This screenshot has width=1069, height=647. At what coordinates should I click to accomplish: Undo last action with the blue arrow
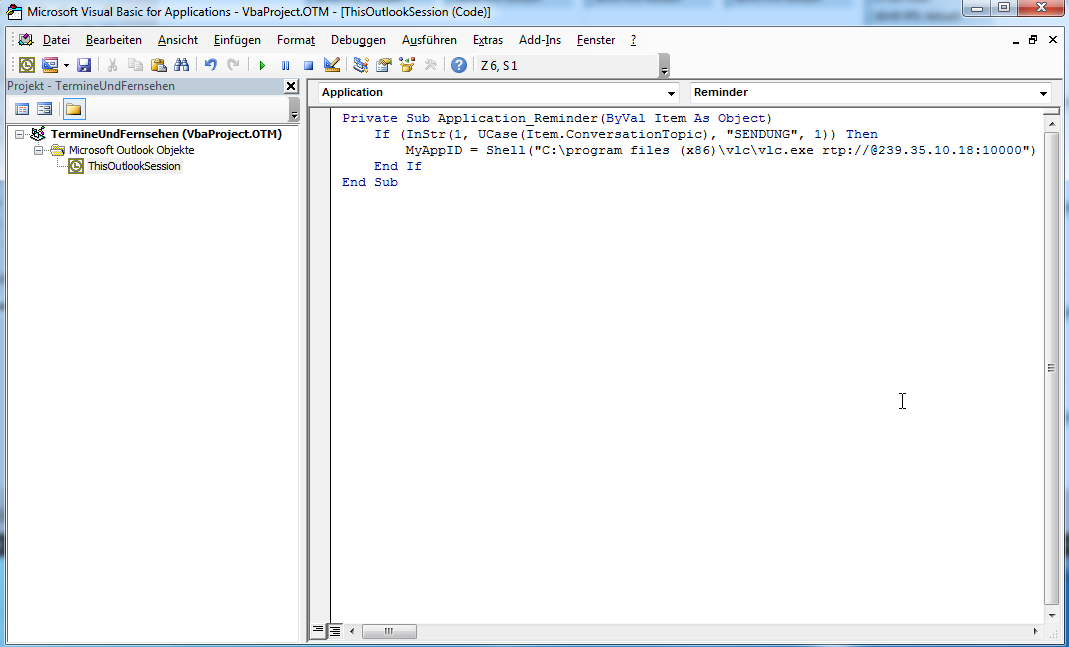[211, 65]
